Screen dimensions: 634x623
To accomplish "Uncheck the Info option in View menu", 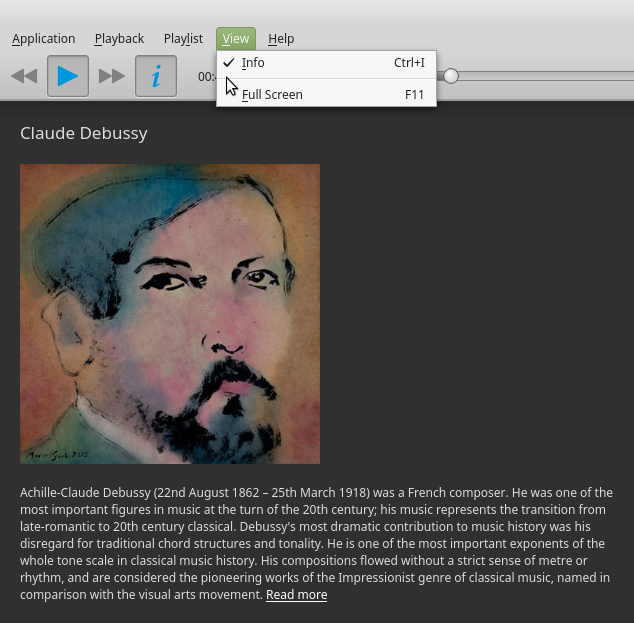I will (326, 63).
